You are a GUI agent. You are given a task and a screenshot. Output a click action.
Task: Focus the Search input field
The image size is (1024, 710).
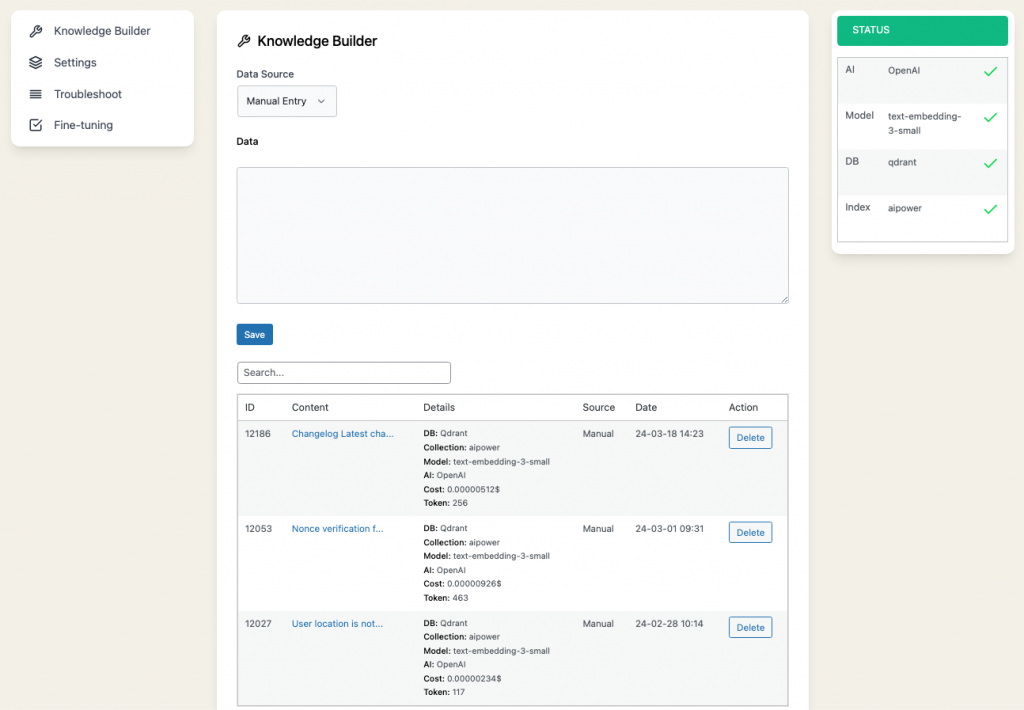tap(344, 373)
